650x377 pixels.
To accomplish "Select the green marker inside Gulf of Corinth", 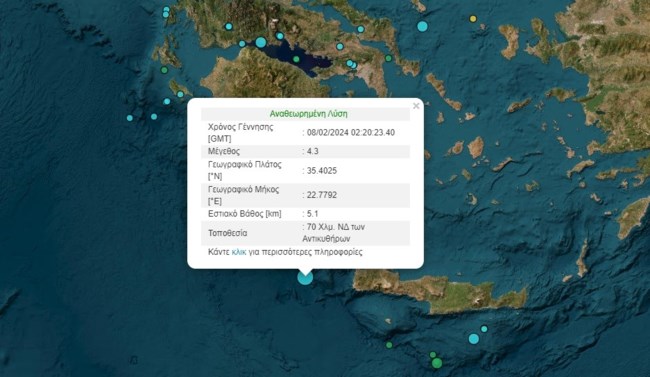I will tap(296, 59).
